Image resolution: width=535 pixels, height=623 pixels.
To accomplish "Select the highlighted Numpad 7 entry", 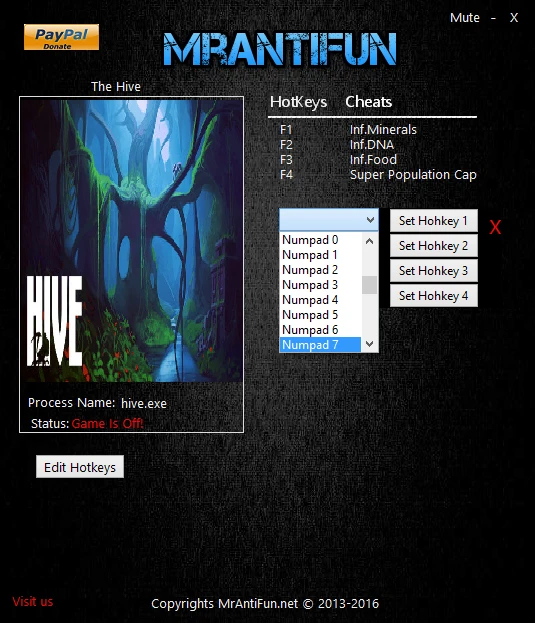I will point(320,344).
